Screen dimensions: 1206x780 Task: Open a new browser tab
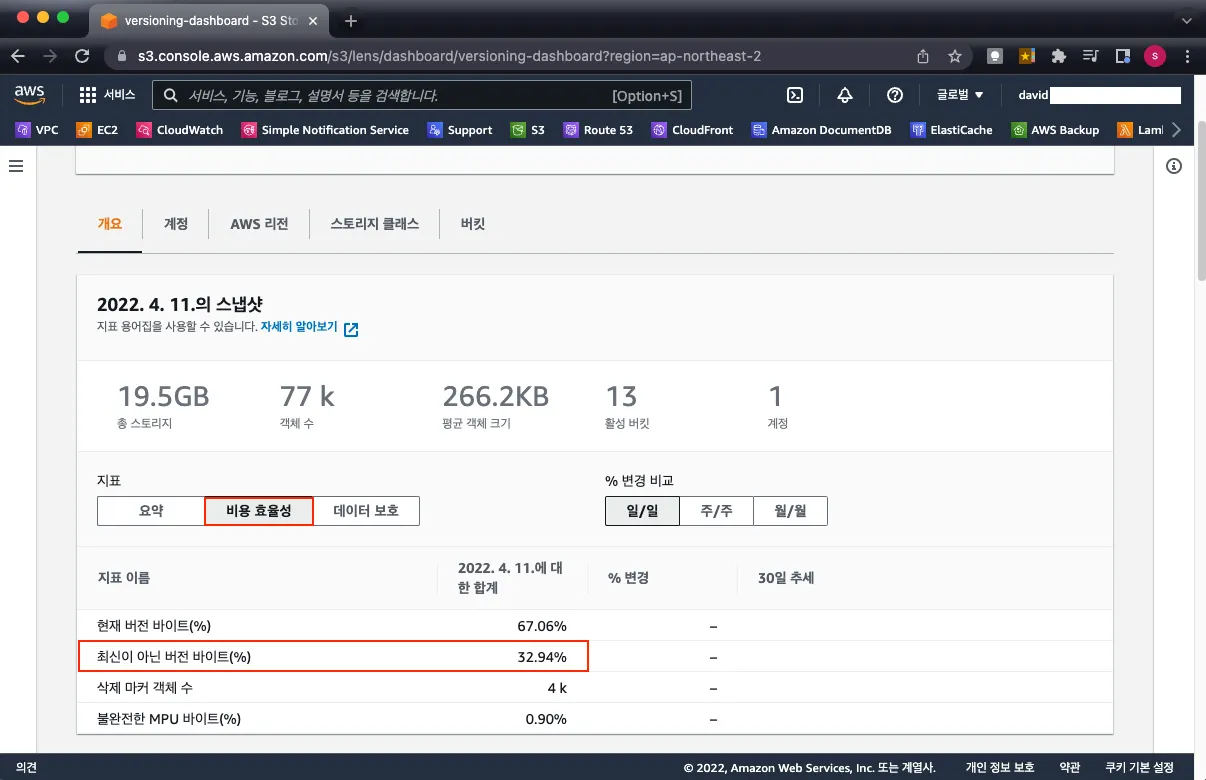click(350, 21)
